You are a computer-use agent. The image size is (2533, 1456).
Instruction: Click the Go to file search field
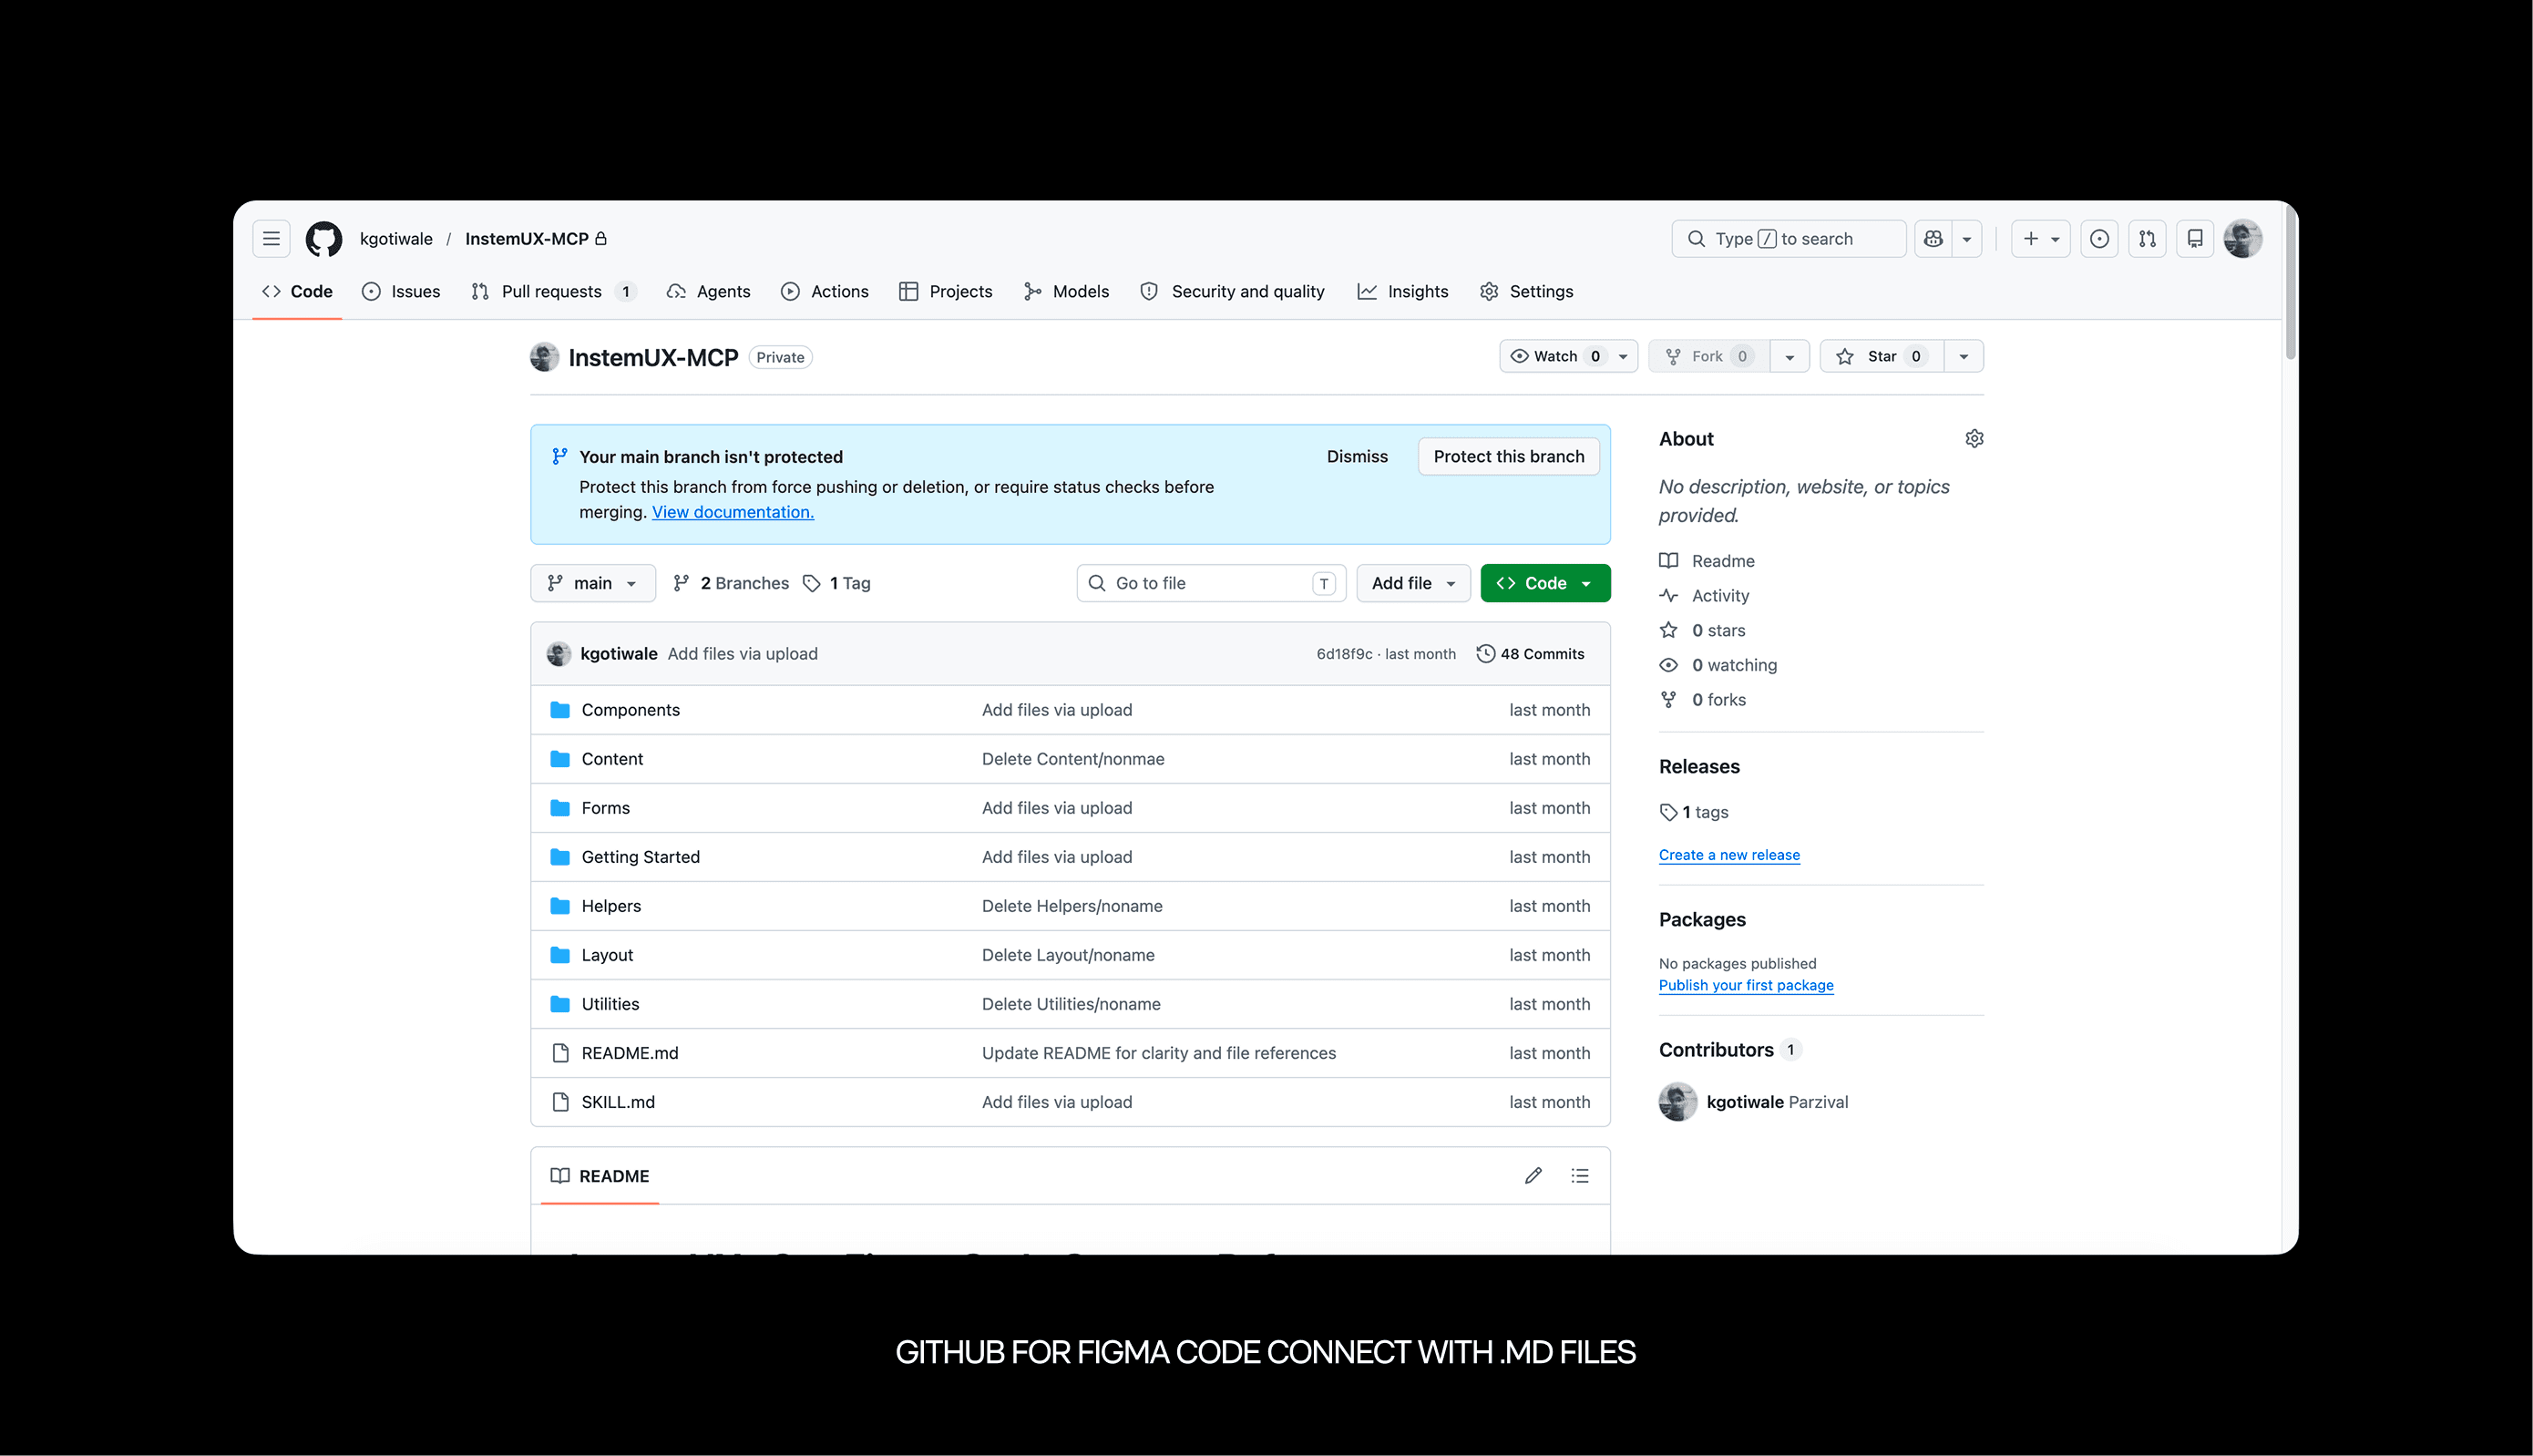[x=1211, y=584]
